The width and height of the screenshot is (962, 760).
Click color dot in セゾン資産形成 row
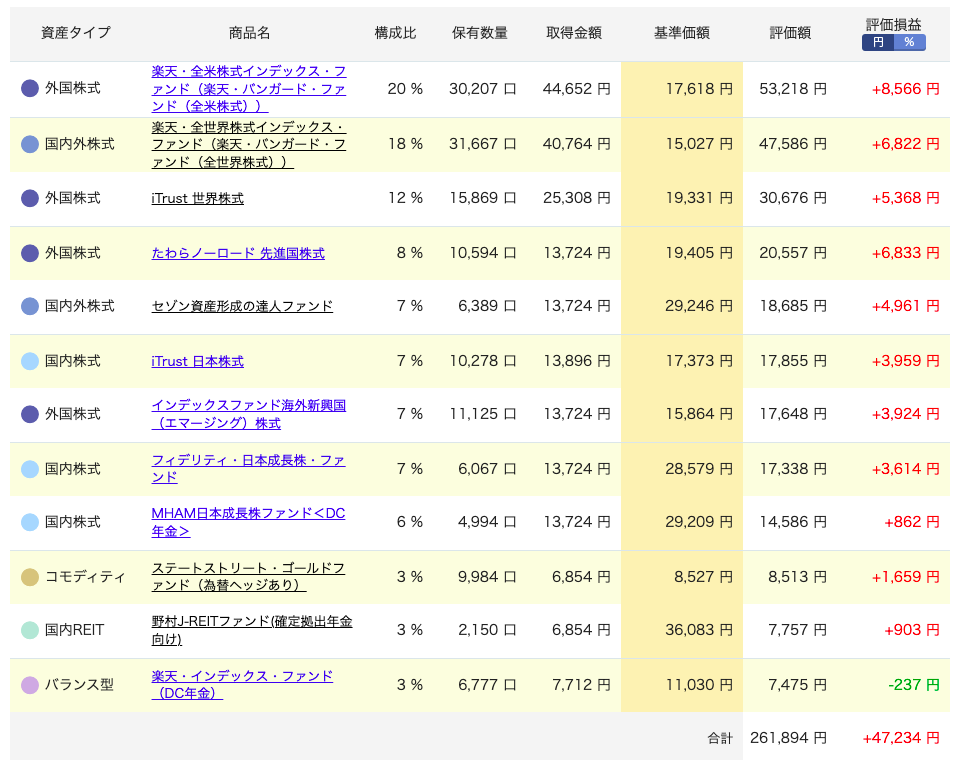pos(30,306)
